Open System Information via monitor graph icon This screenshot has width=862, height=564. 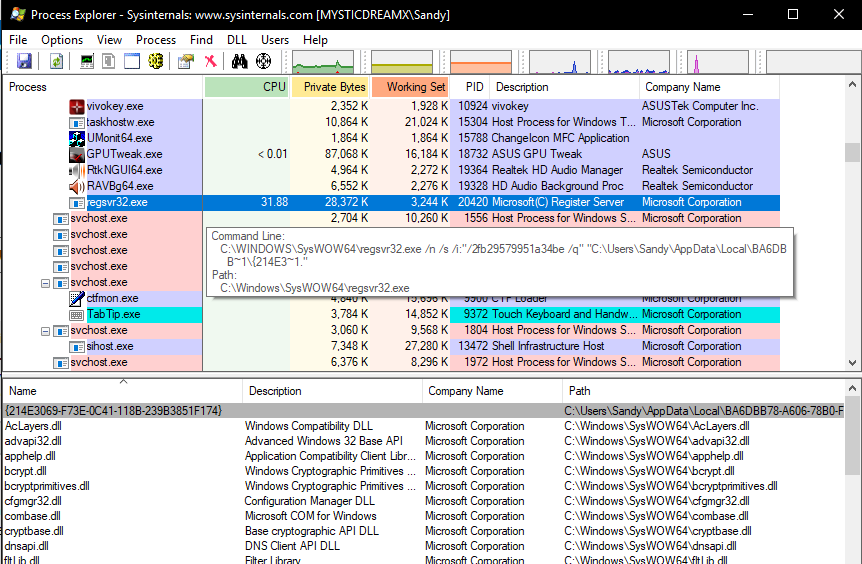tap(87, 61)
